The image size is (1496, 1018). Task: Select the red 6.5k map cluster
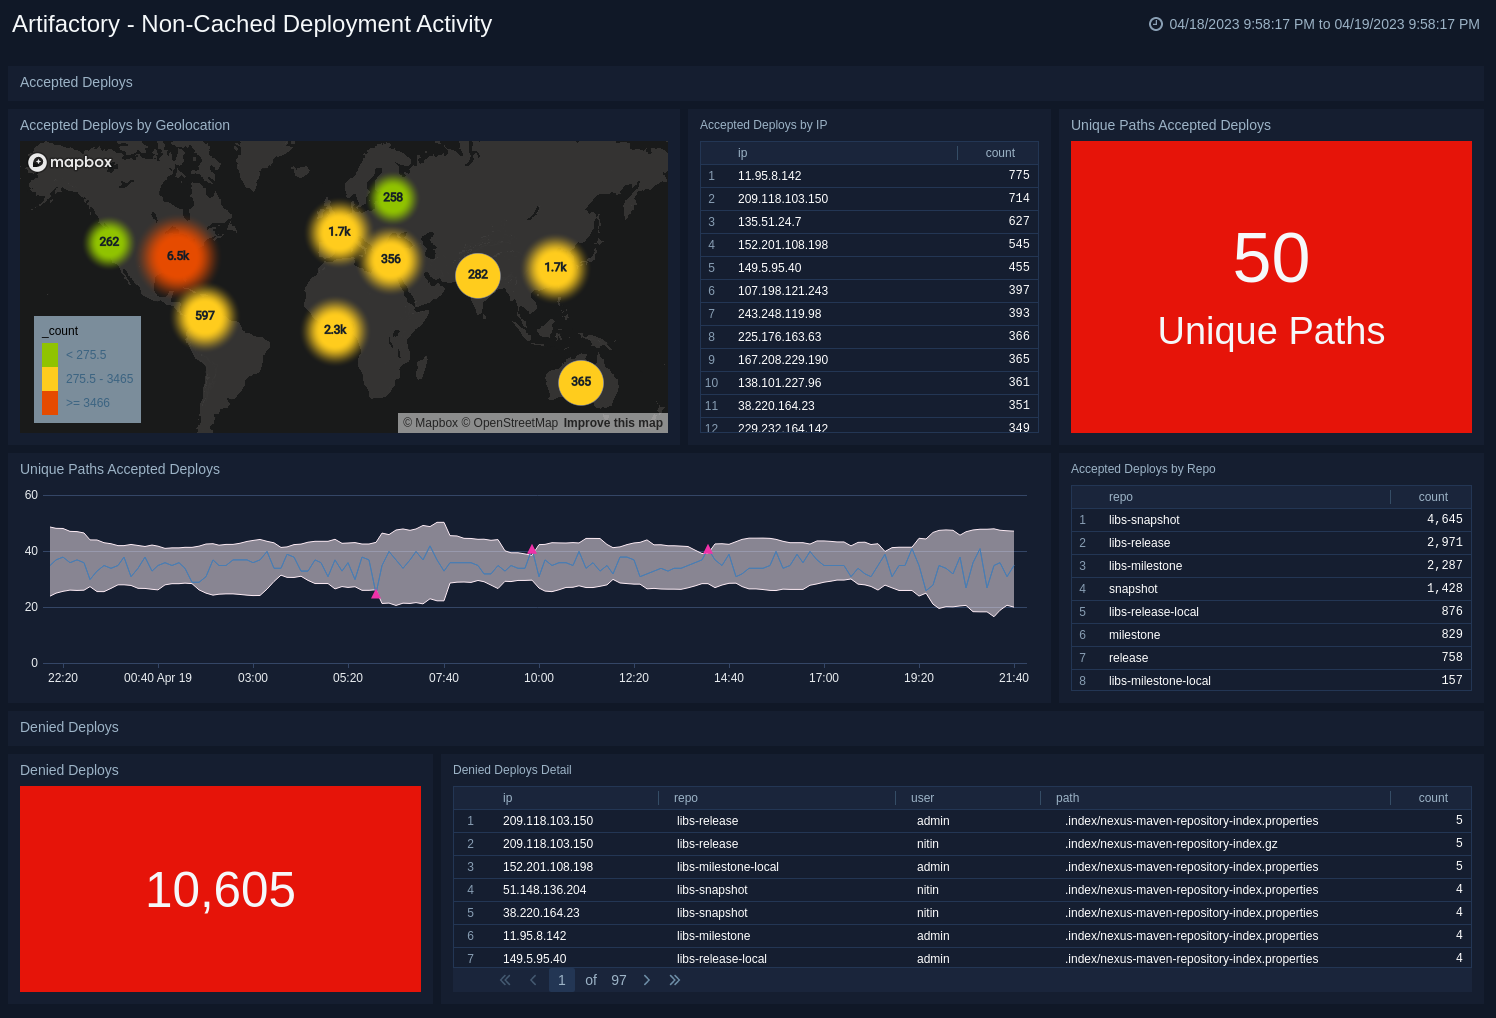[x=178, y=256]
